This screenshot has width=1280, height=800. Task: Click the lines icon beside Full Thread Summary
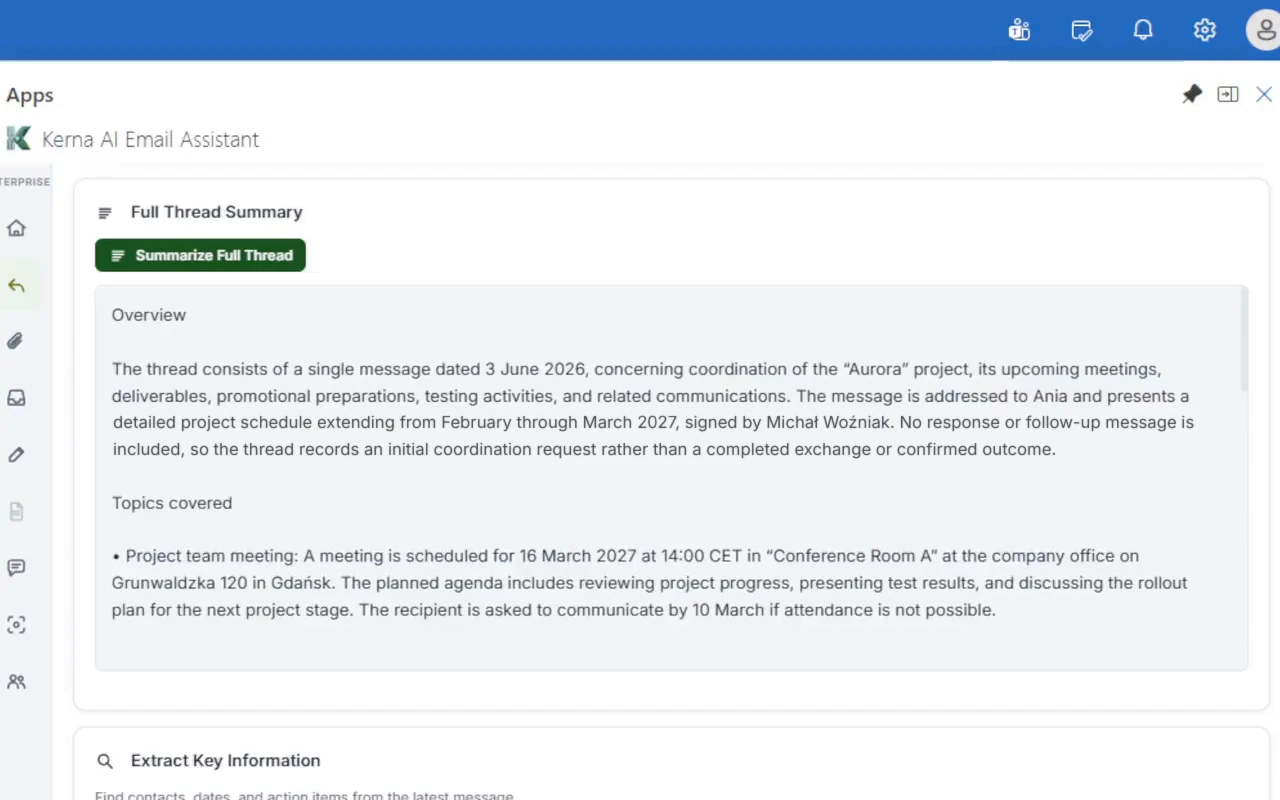coord(105,212)
